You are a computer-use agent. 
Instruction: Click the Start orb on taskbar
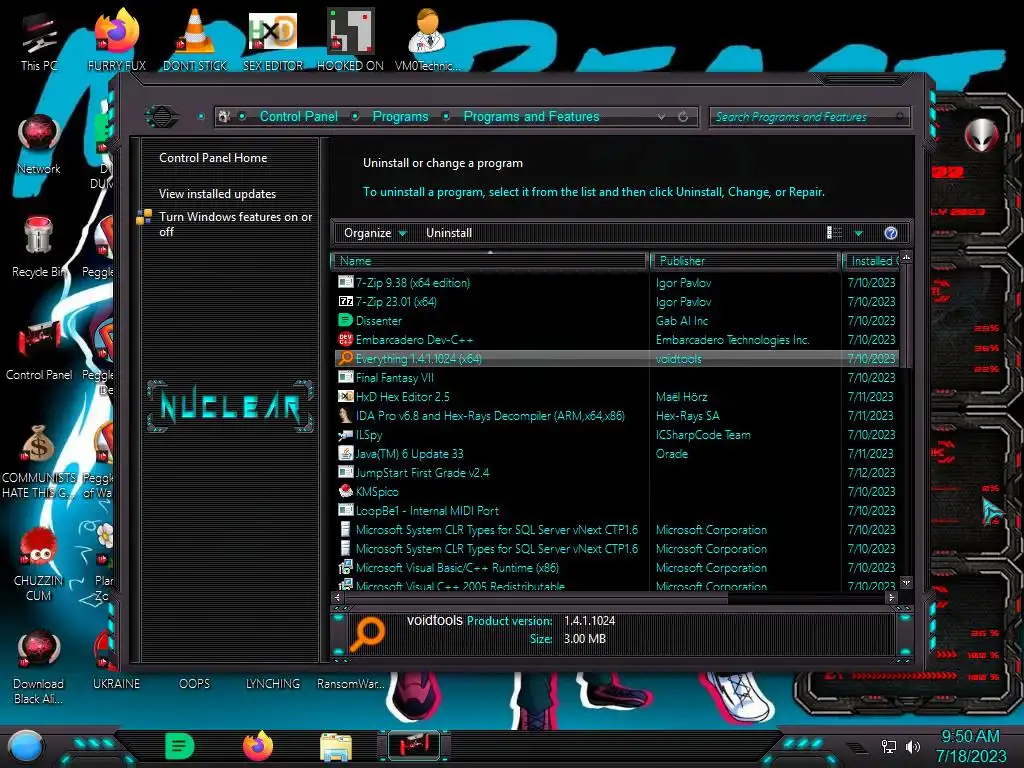(26, 746)
